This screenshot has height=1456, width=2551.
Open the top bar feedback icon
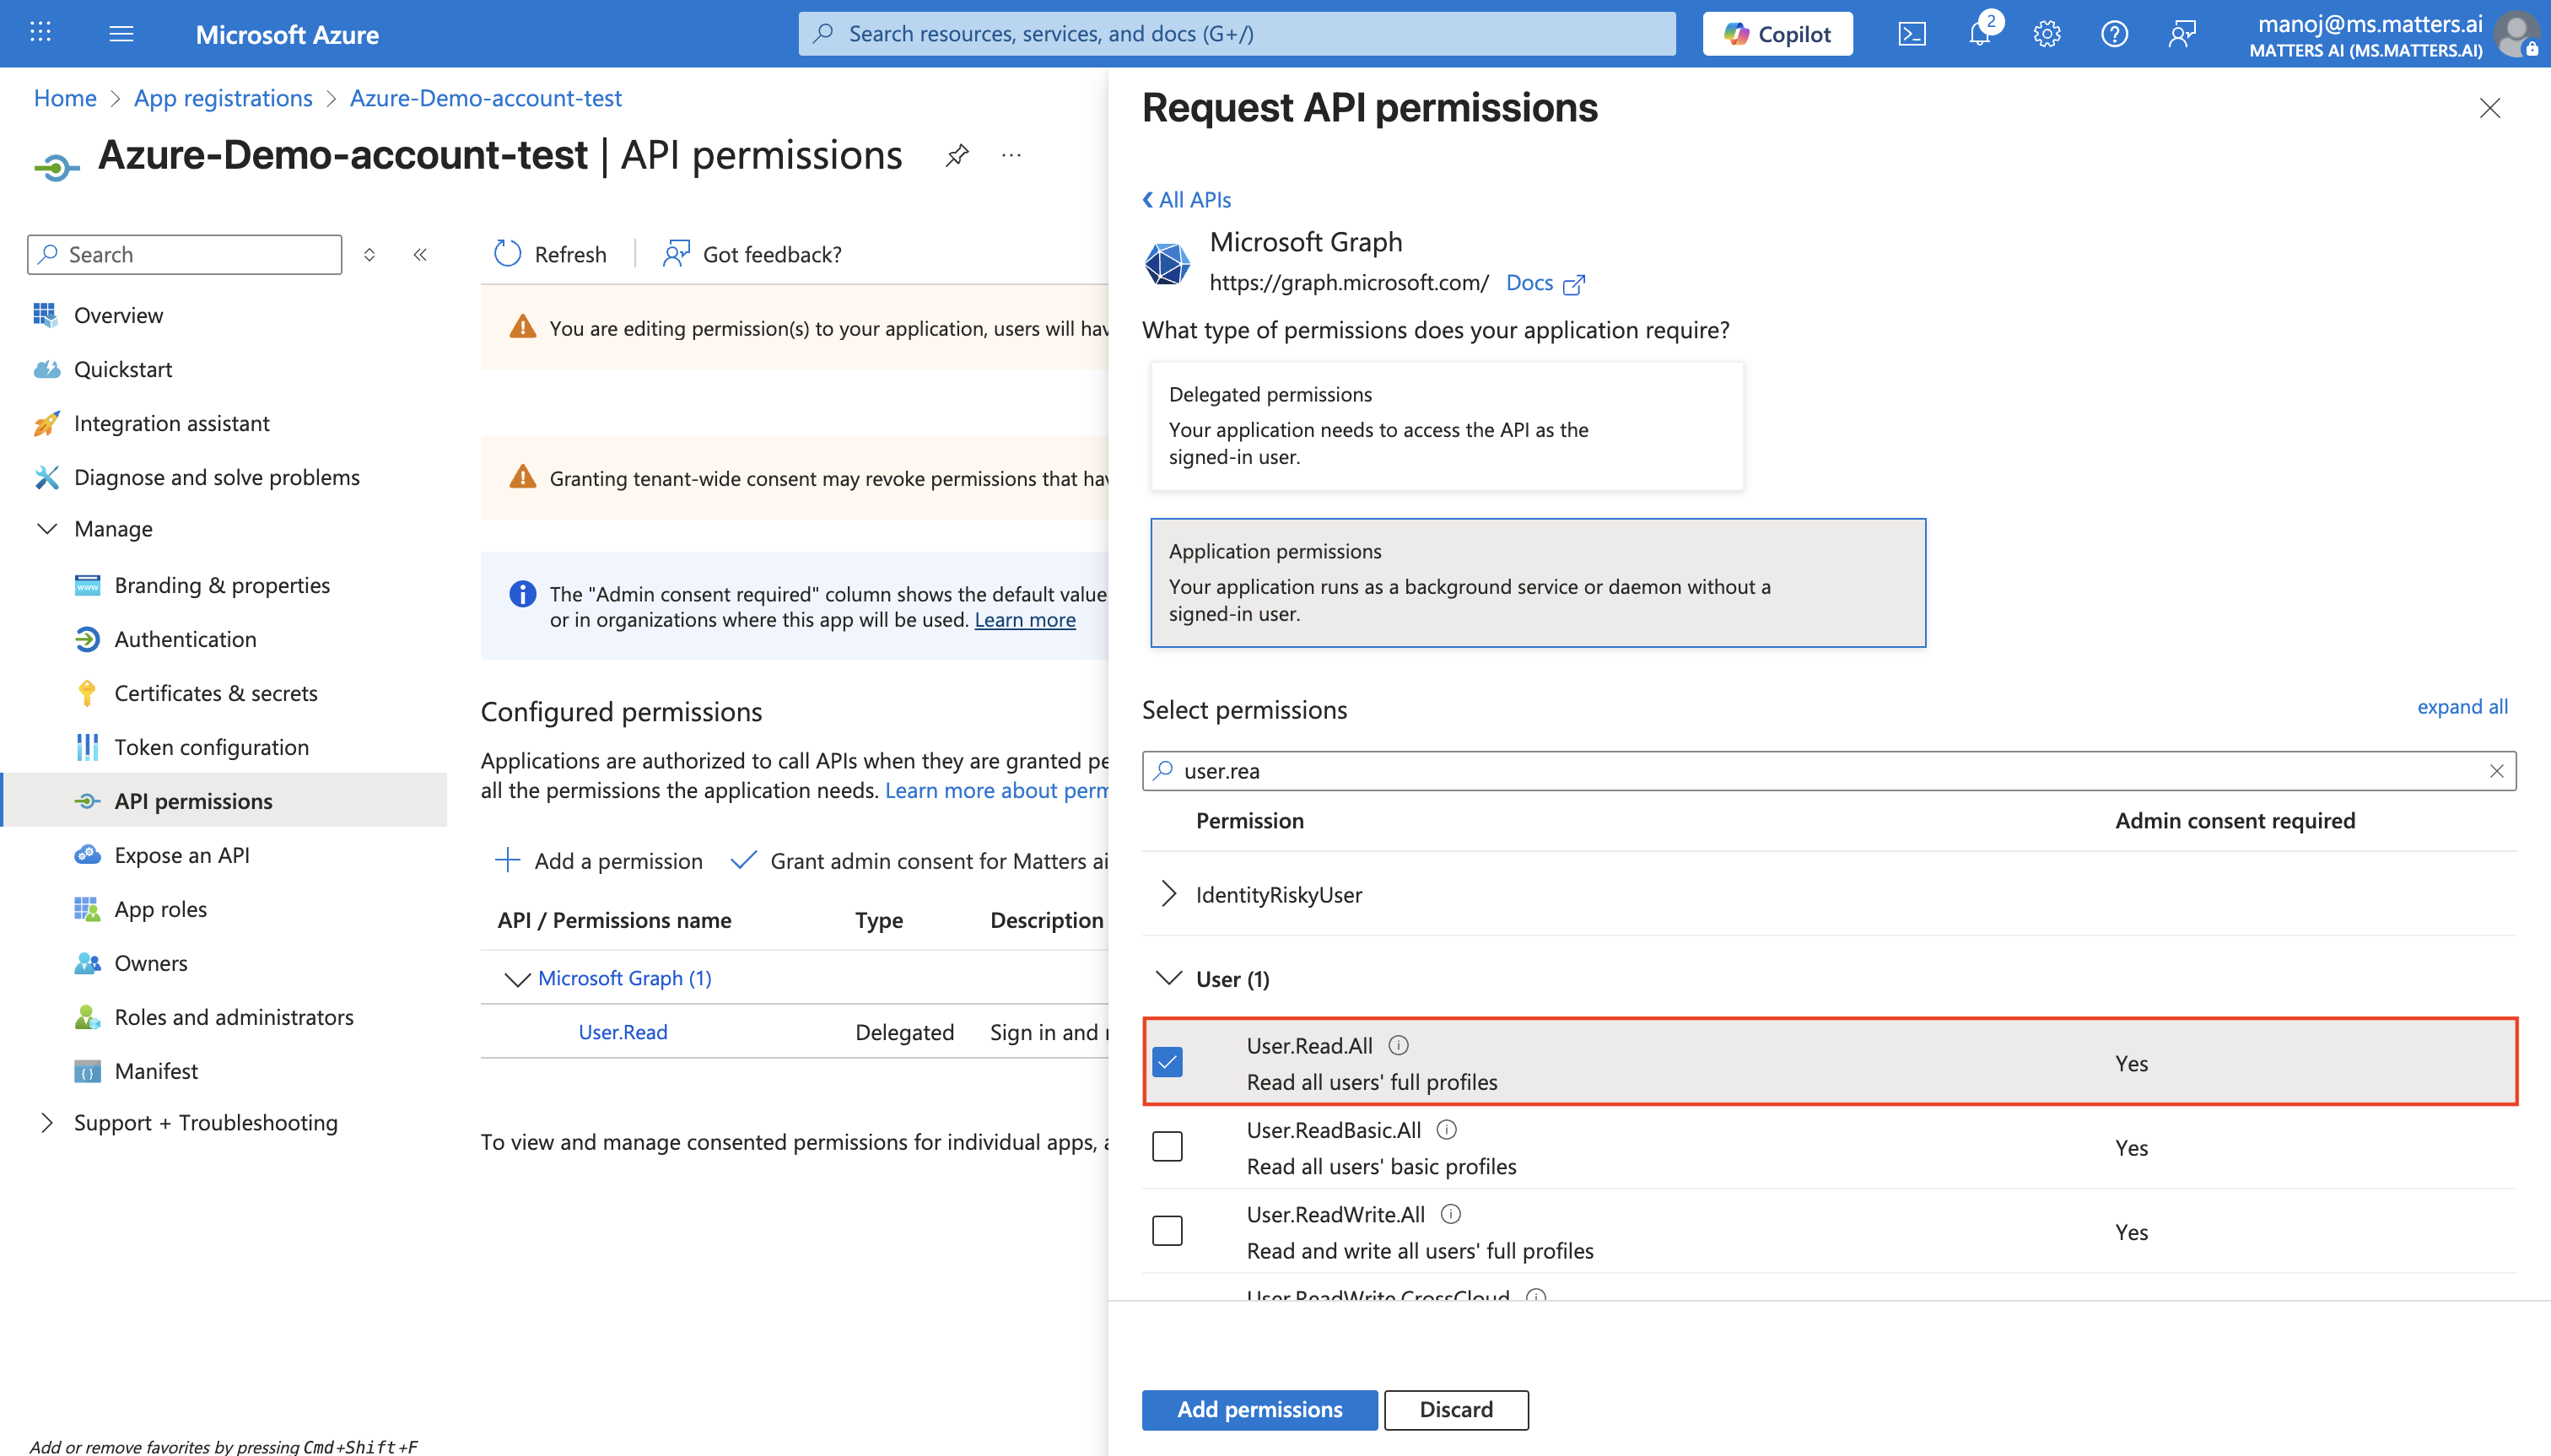click(x=2181, y=34)
